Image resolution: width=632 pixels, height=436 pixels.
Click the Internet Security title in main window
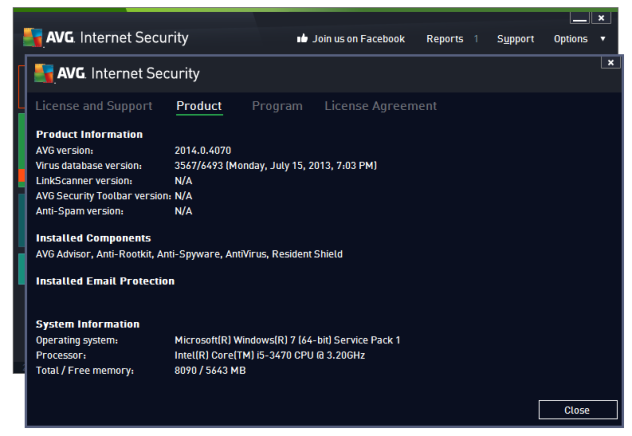coord(134,37)
